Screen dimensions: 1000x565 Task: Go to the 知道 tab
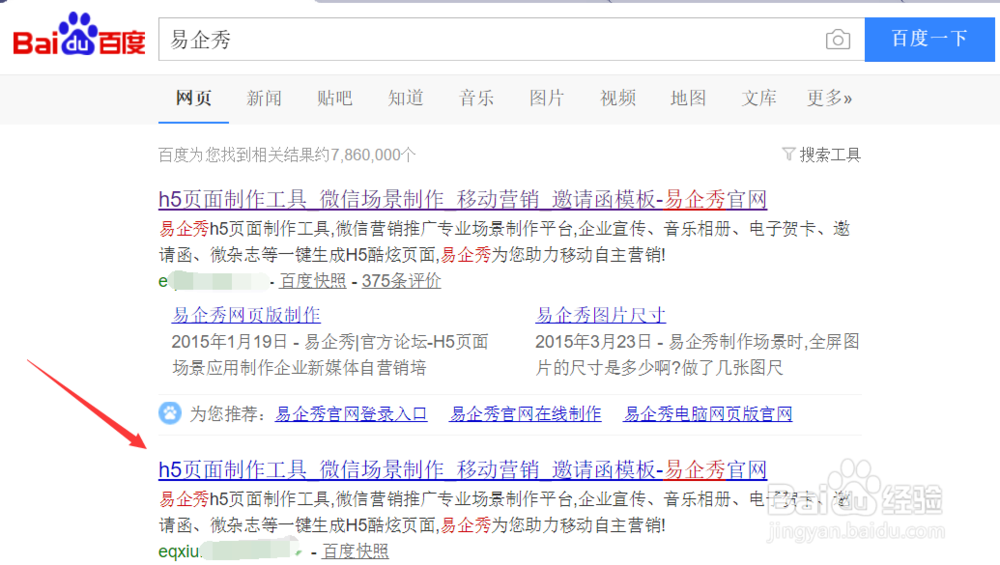coord(406,98)
